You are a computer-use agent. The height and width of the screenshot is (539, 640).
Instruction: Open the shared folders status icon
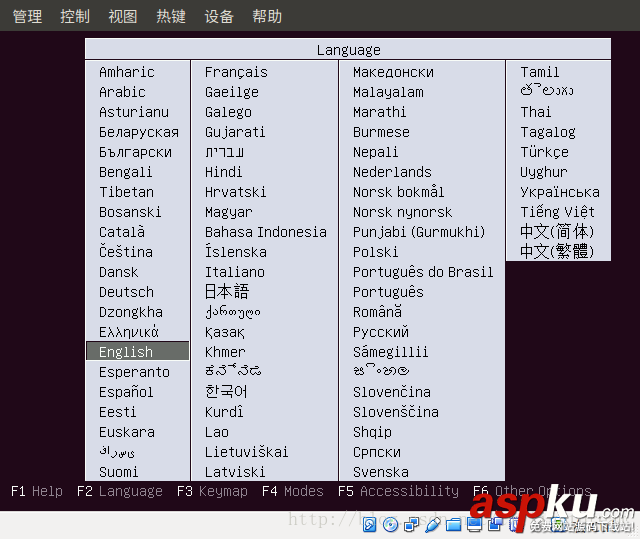pyautogui.click(x=453, y=524)
